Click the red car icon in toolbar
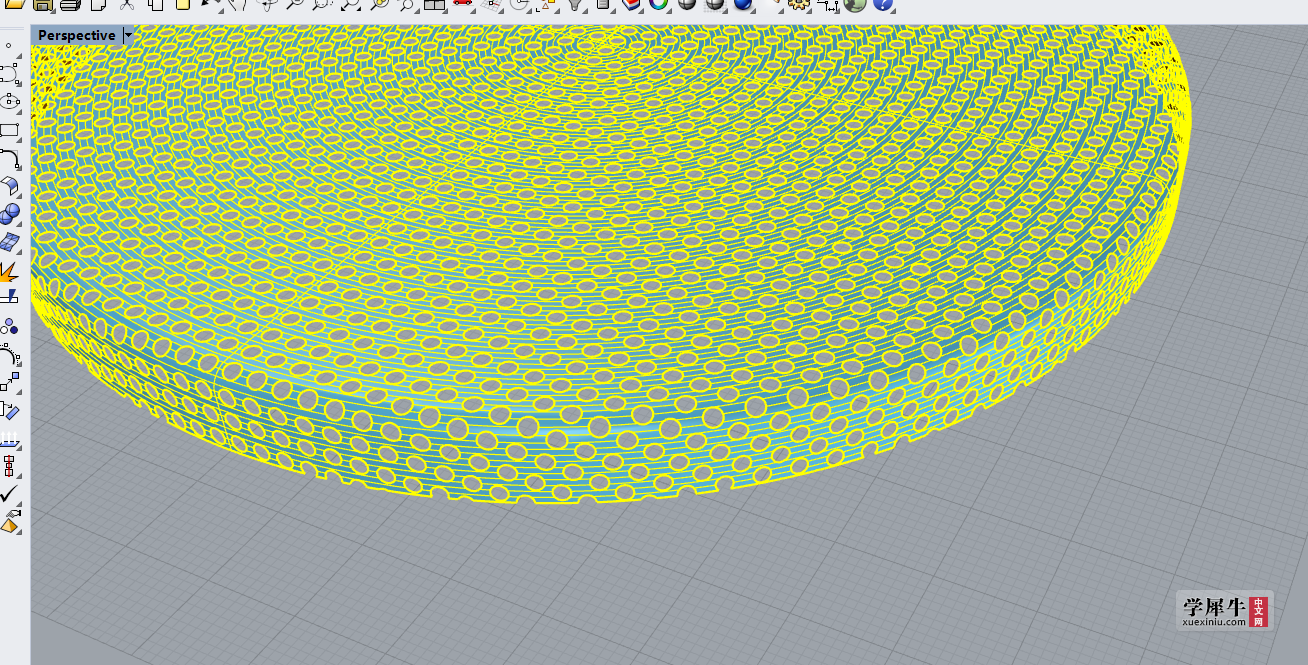Screen dimensions: 1308x665 [462, 4]
